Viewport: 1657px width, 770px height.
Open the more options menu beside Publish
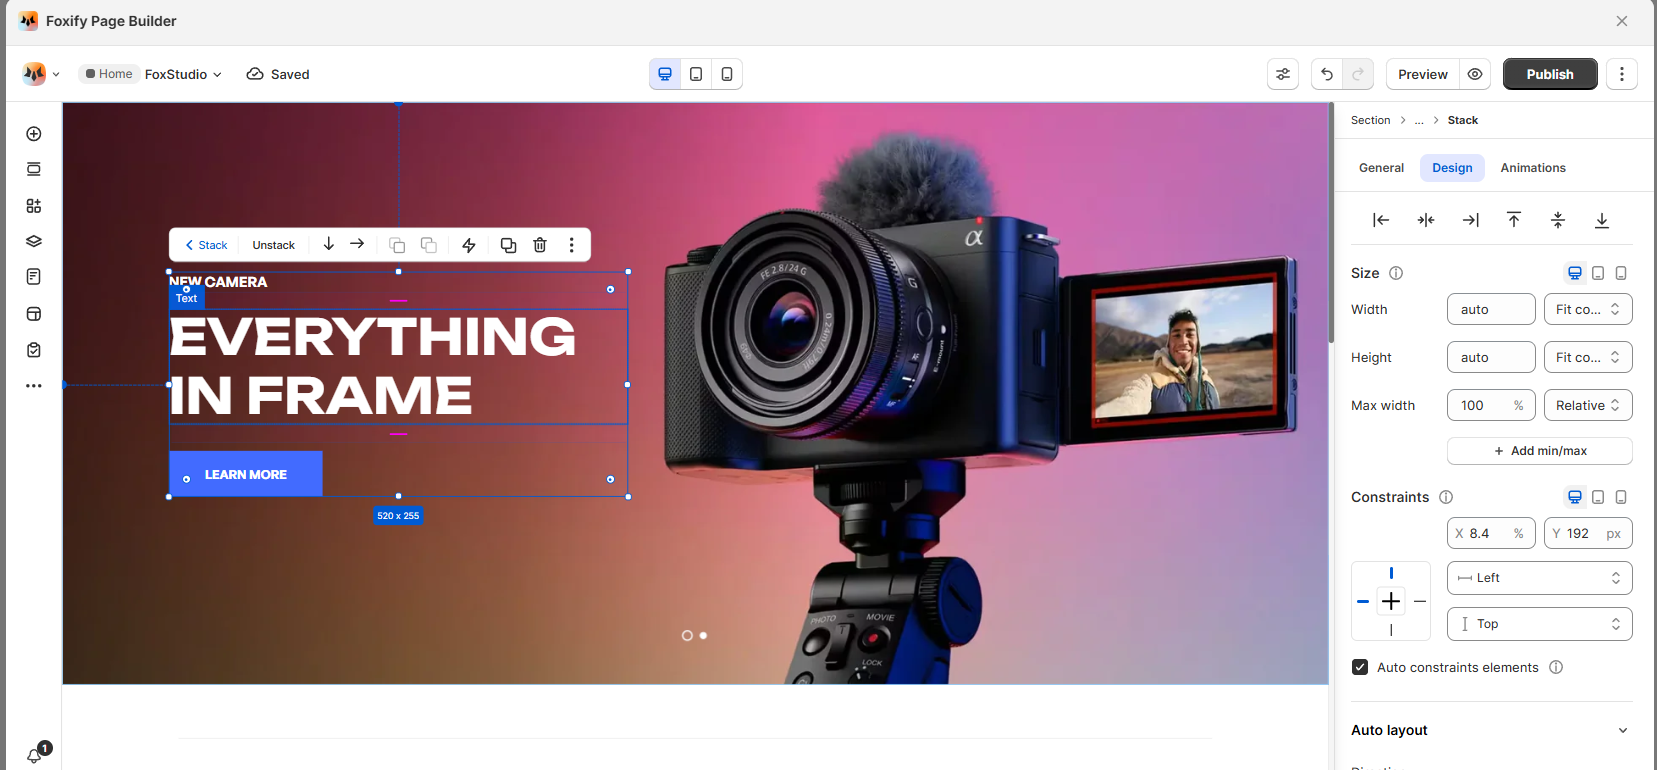[x=1622, y=74]
